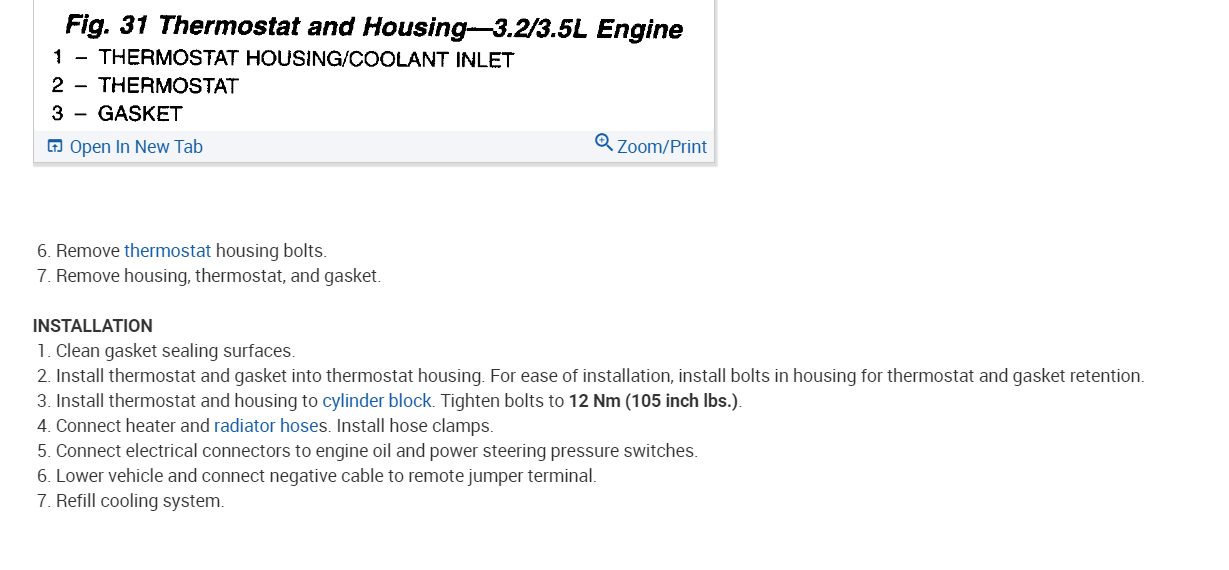Screen dimensions: 1229x570
Task: Follow the thermostat link in step 6
Action: click(x=167, y=251)
